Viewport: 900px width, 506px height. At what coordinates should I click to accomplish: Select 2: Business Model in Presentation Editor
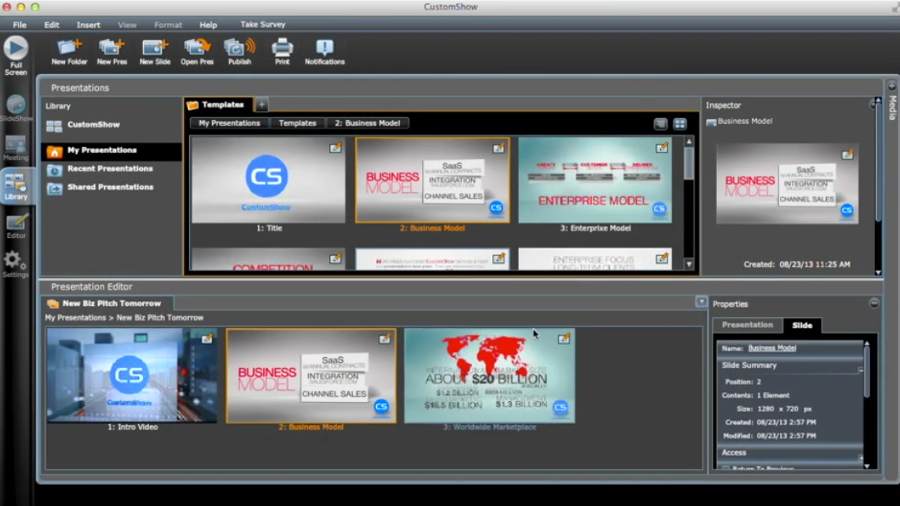311,376
